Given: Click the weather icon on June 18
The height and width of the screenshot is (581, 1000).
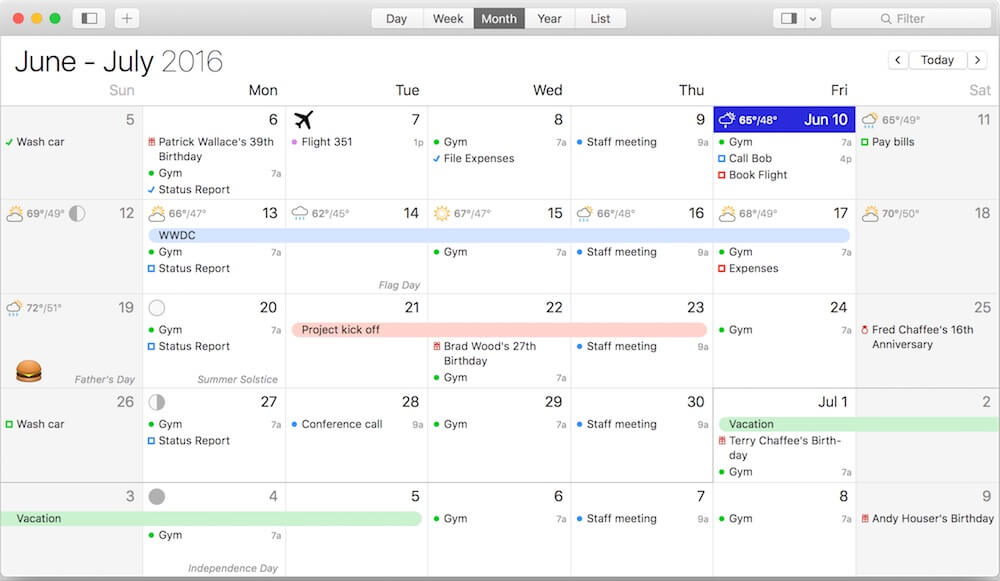Looking at the screenshot, I should [869, 214].
